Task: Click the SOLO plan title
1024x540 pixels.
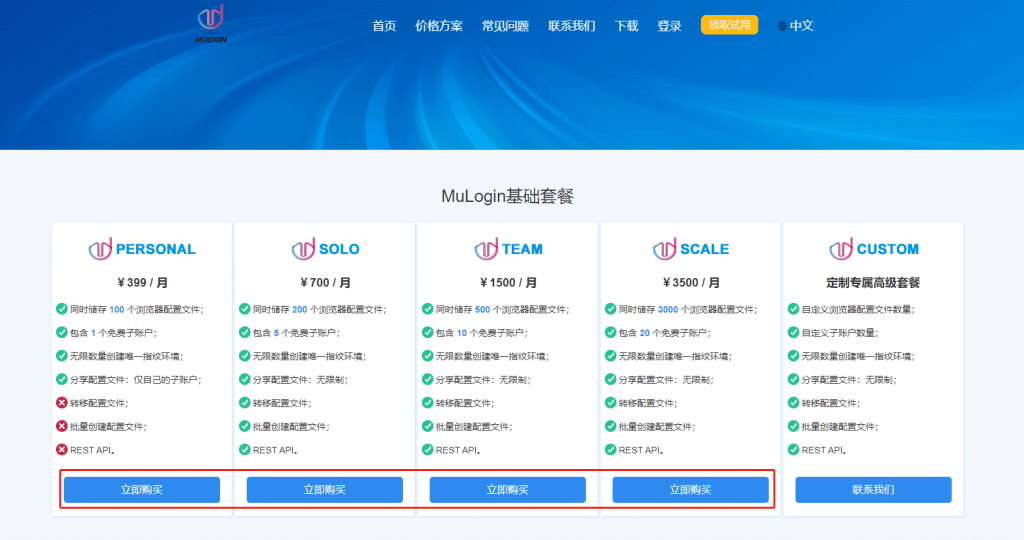Action: pos(339,249)
